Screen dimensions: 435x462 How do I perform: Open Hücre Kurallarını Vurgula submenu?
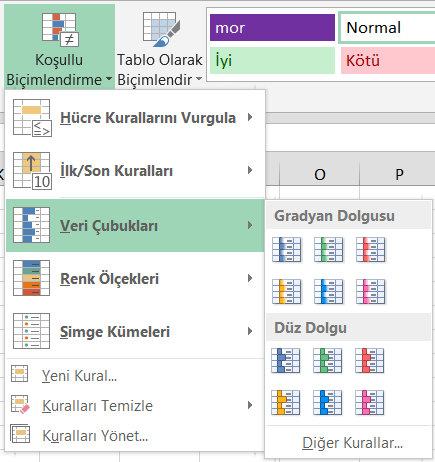point(135,118)
